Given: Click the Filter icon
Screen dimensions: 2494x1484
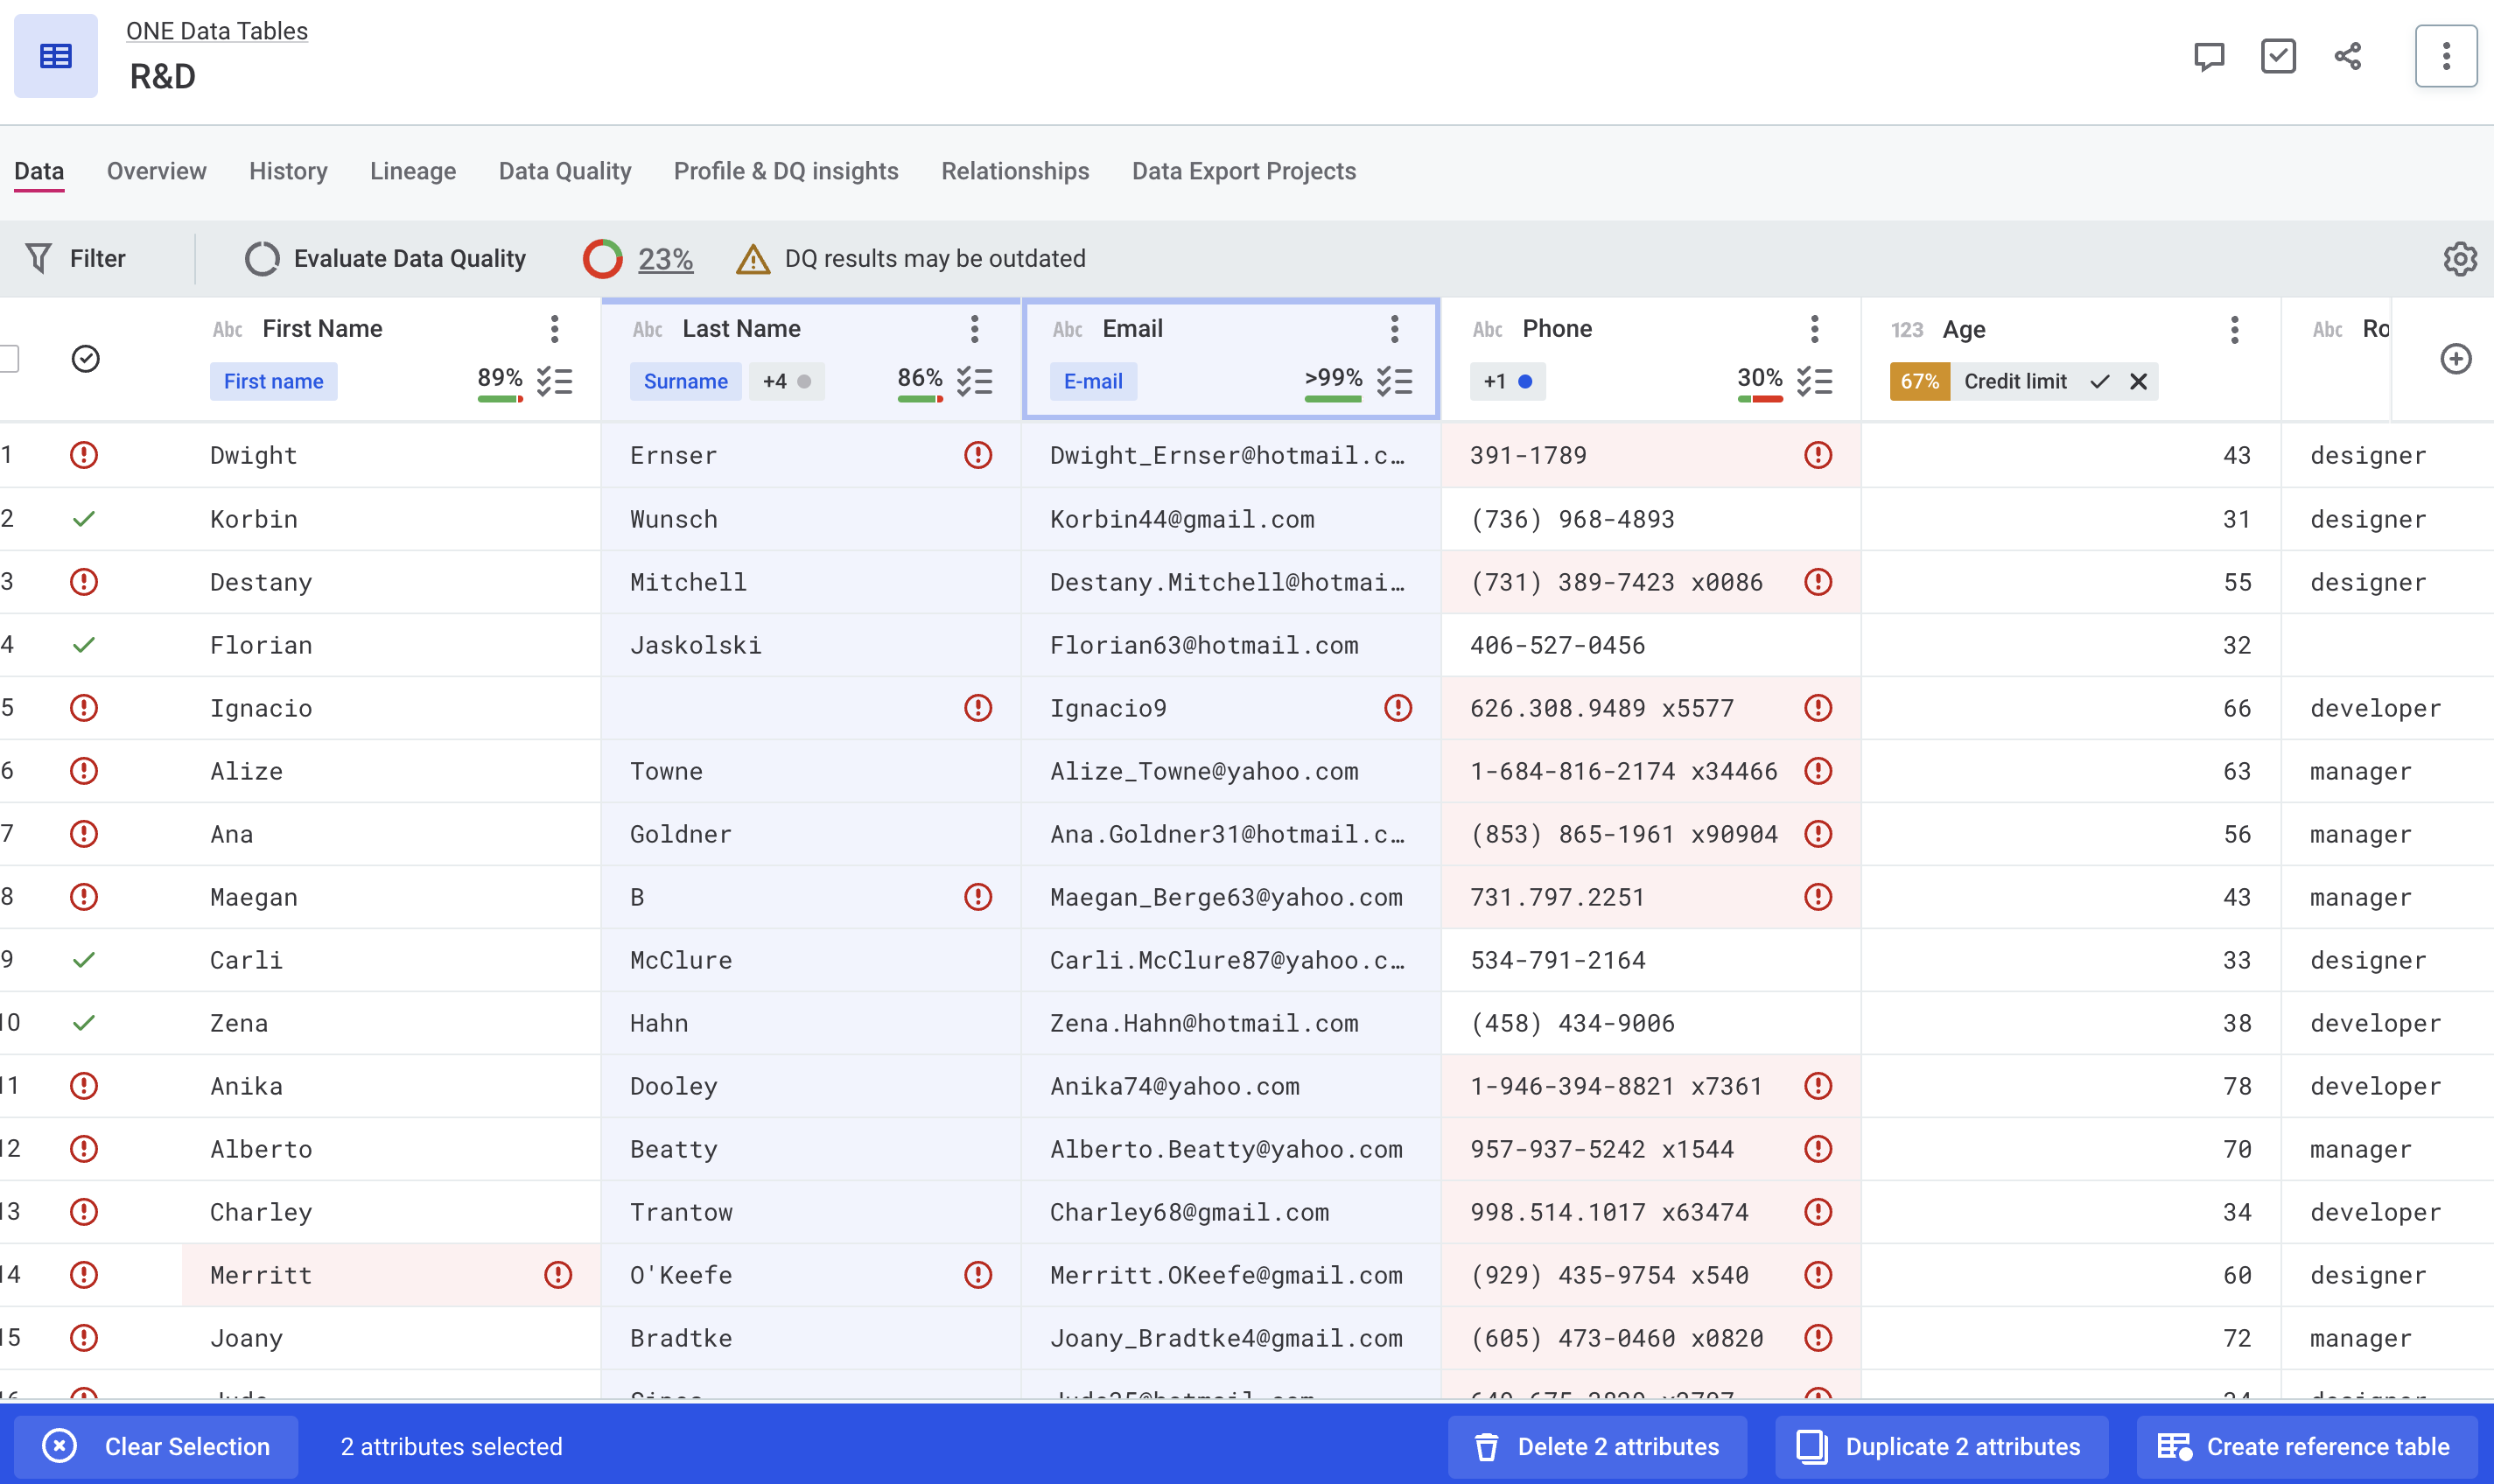Looking at the screenshot, I should tap(37, 258).
